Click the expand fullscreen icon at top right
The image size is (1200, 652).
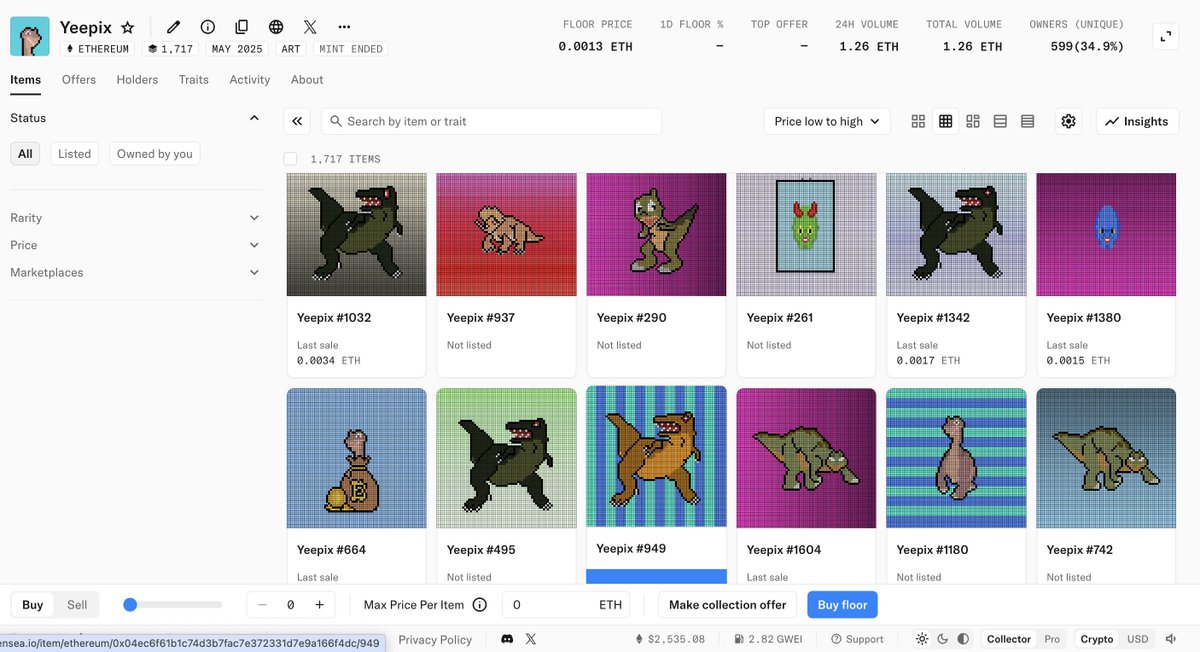[x=1165, y=36]
